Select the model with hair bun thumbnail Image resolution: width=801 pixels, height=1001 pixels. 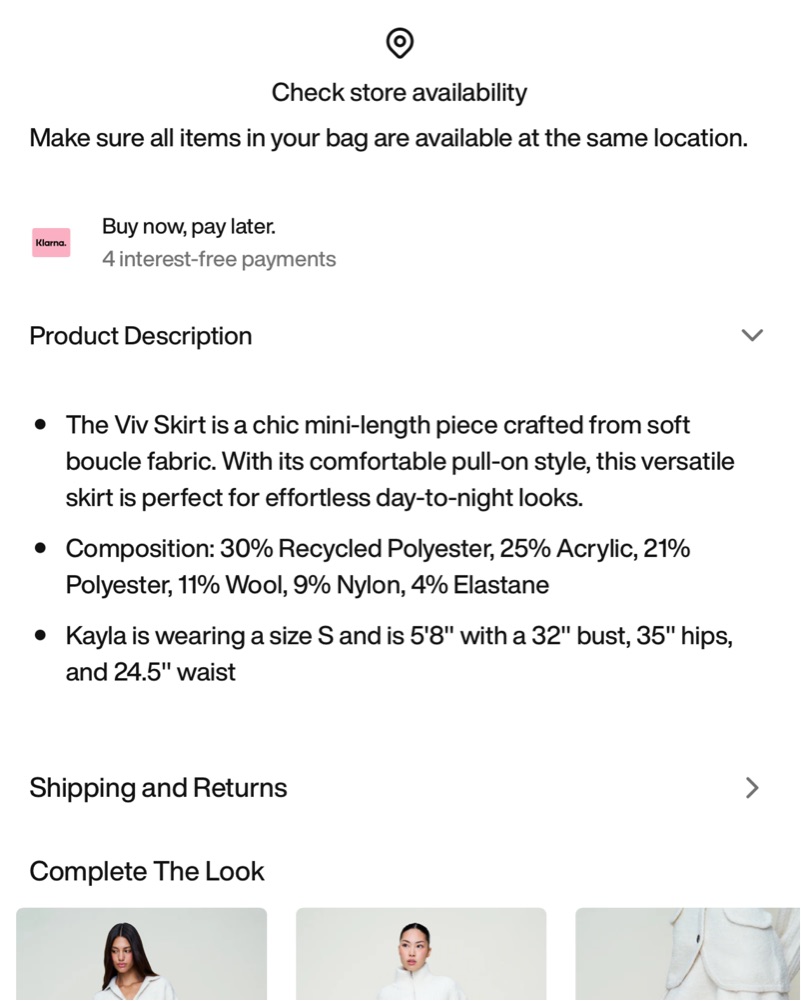tap(421, 954)
